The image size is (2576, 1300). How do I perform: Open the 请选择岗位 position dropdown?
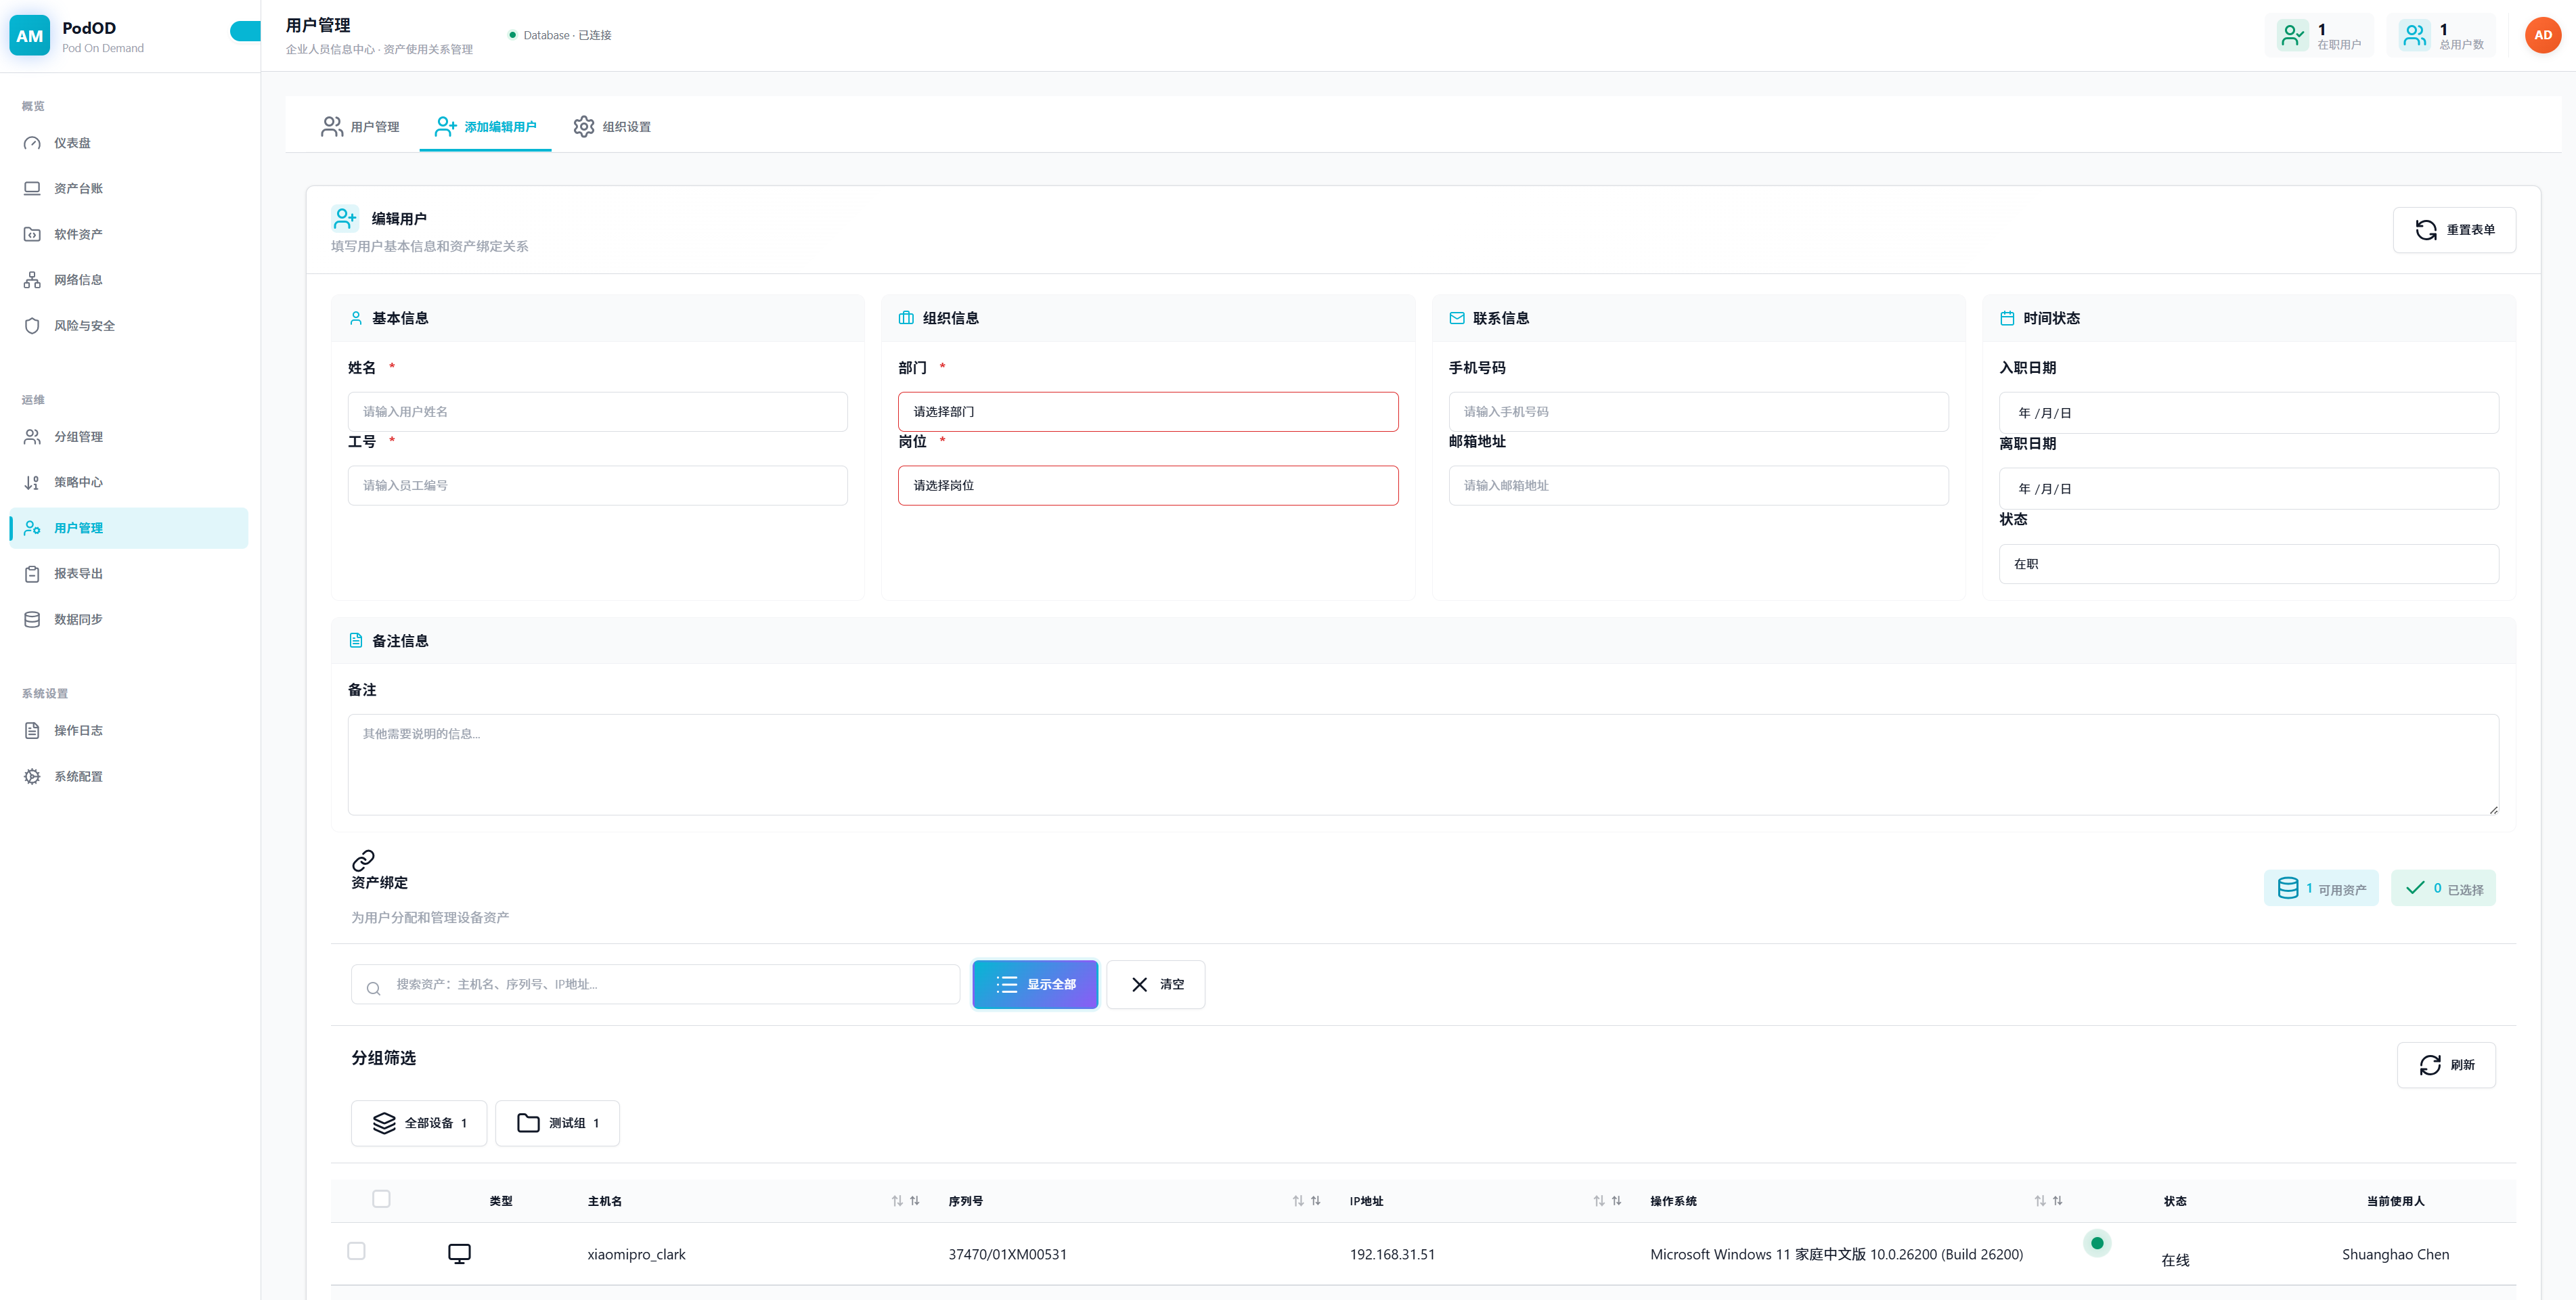[1147, 486]
